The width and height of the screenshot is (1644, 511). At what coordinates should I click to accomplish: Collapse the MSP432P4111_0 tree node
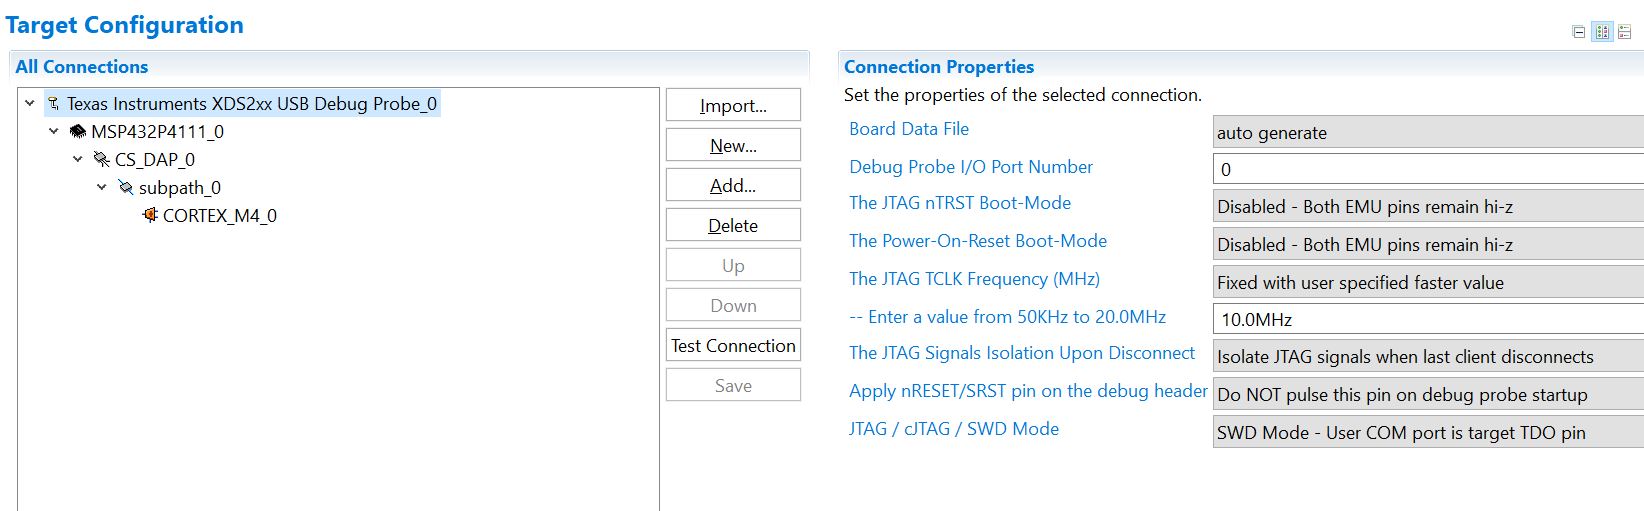click(x=54, y=131)
